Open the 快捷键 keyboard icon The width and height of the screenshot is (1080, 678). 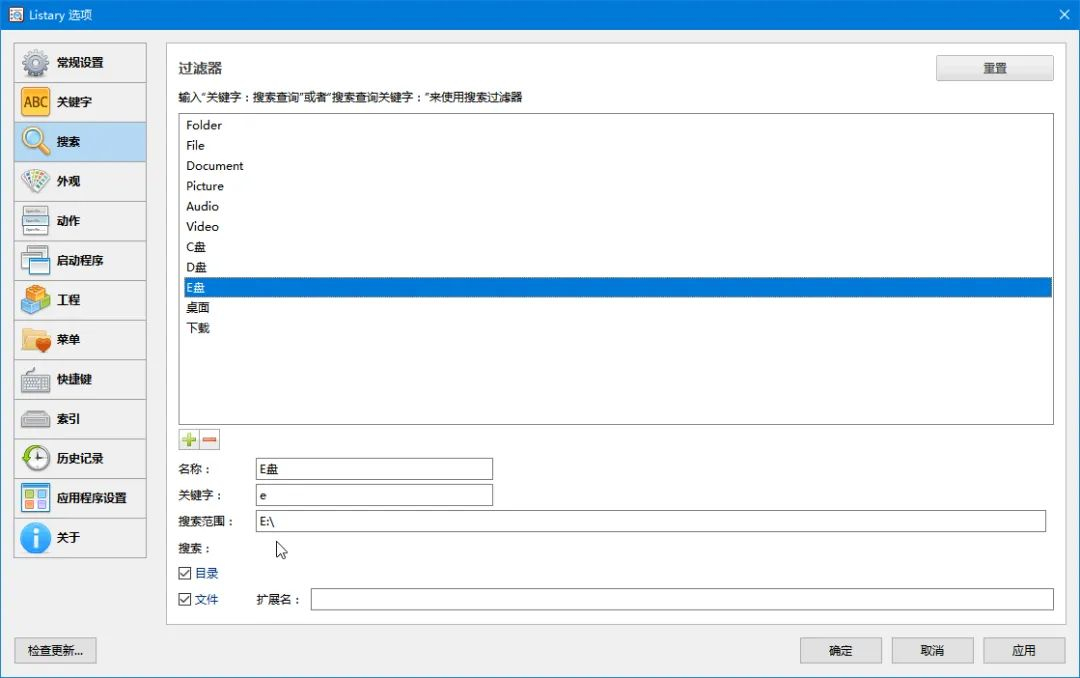tap(35, 379)
